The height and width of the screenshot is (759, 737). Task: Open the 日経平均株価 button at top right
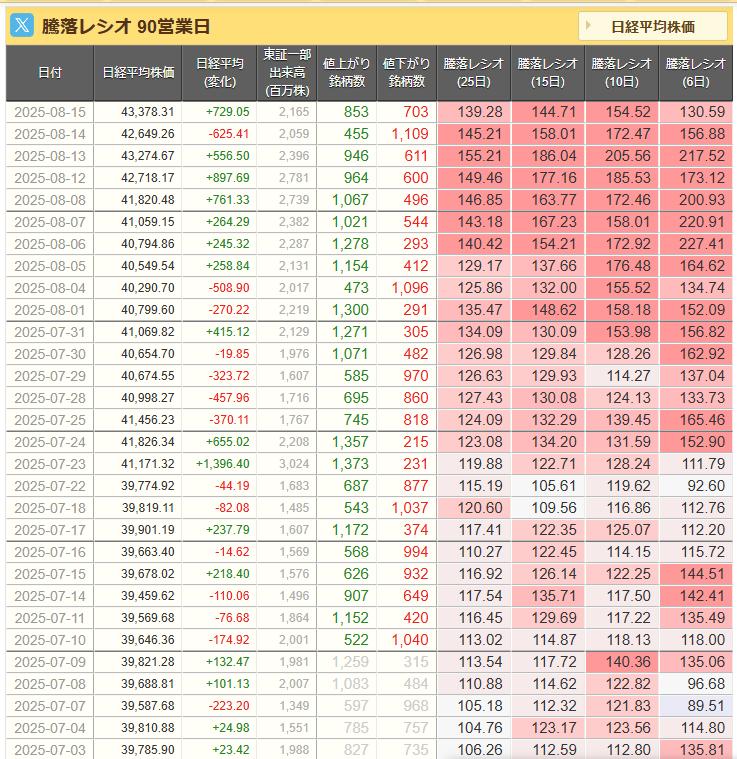coord(653,26)
